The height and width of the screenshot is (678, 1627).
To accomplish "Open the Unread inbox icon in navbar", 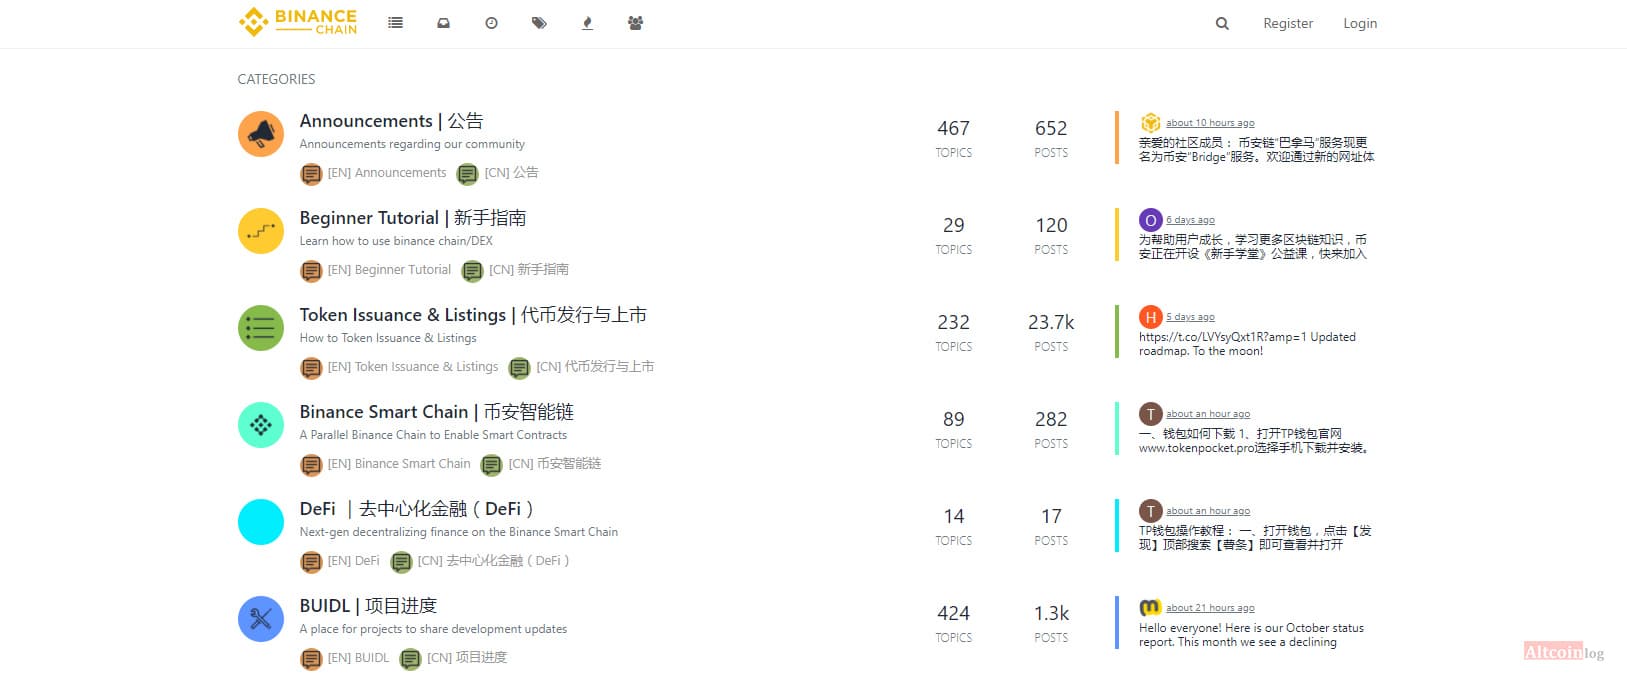I will 443,22.
